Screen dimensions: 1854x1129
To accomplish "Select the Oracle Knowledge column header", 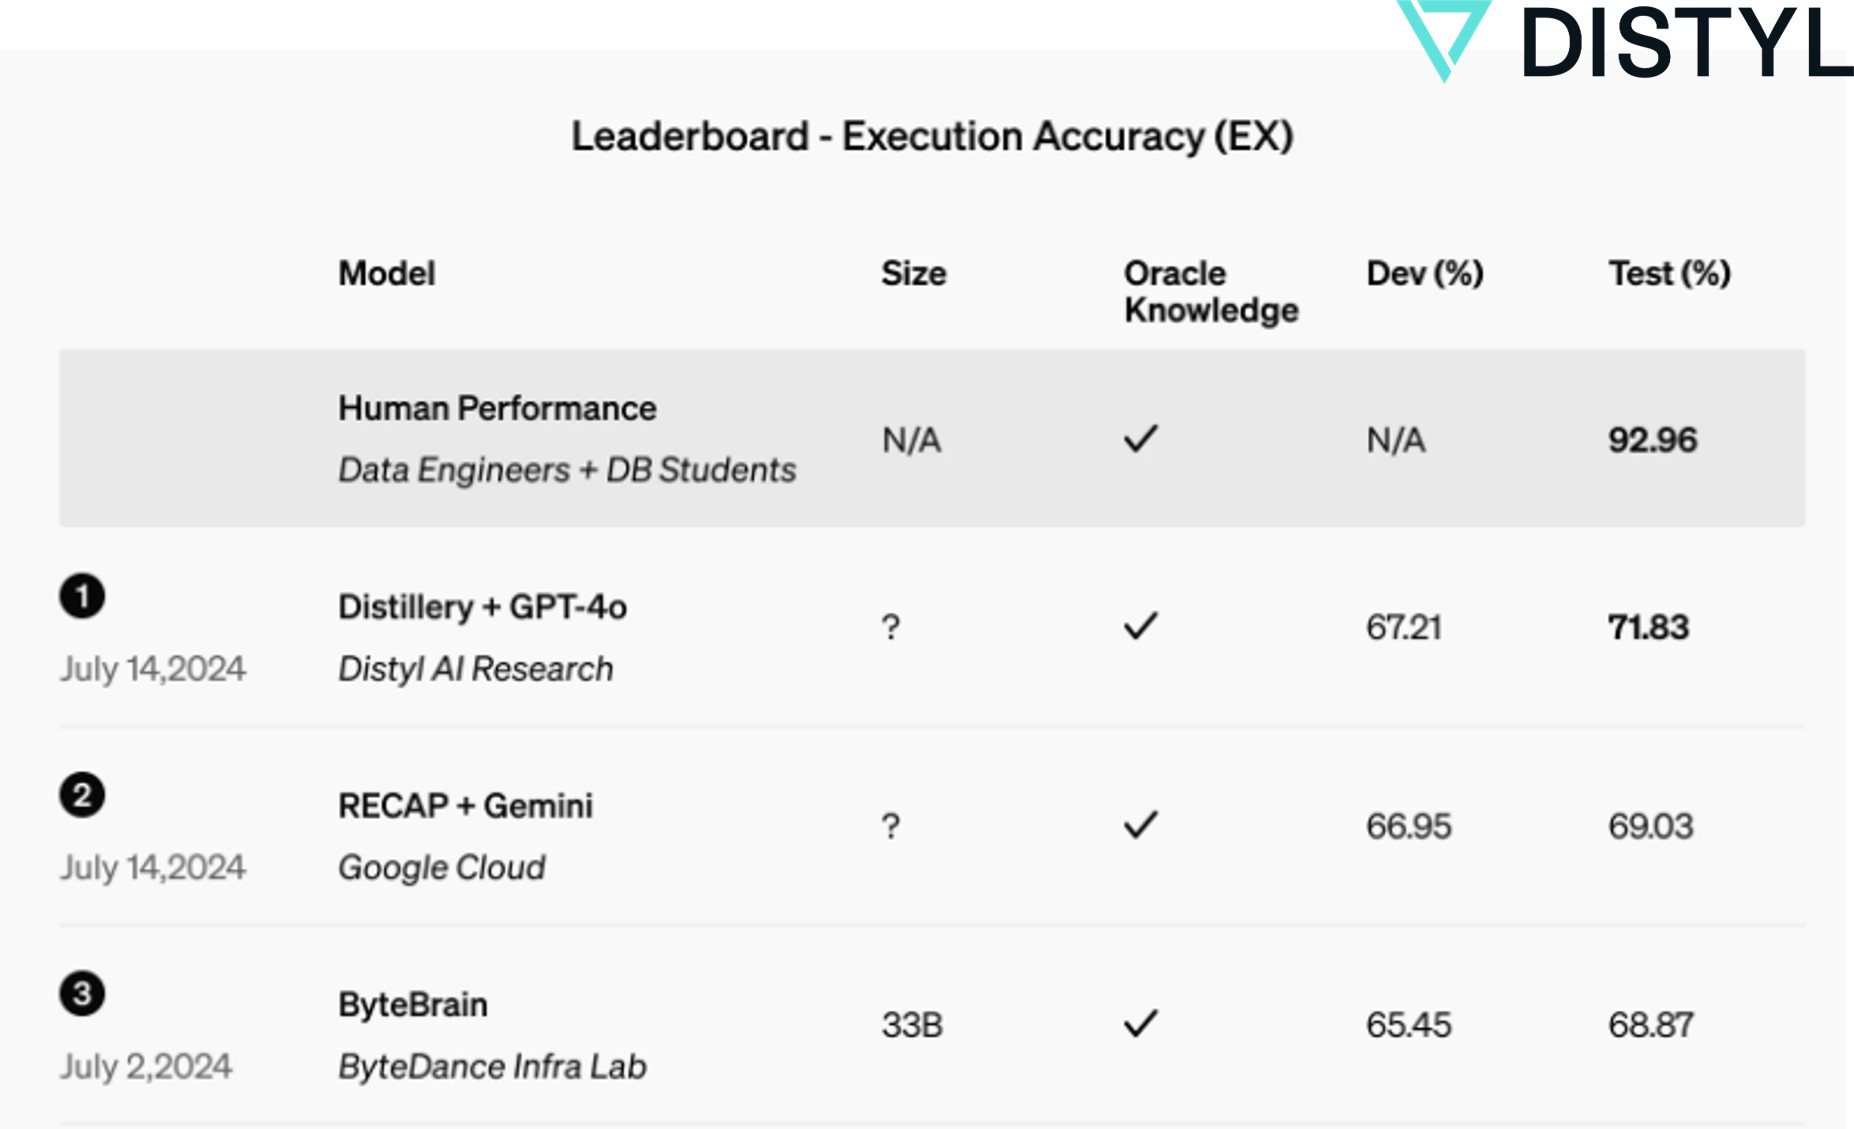I will click(x=1211, y=291).
